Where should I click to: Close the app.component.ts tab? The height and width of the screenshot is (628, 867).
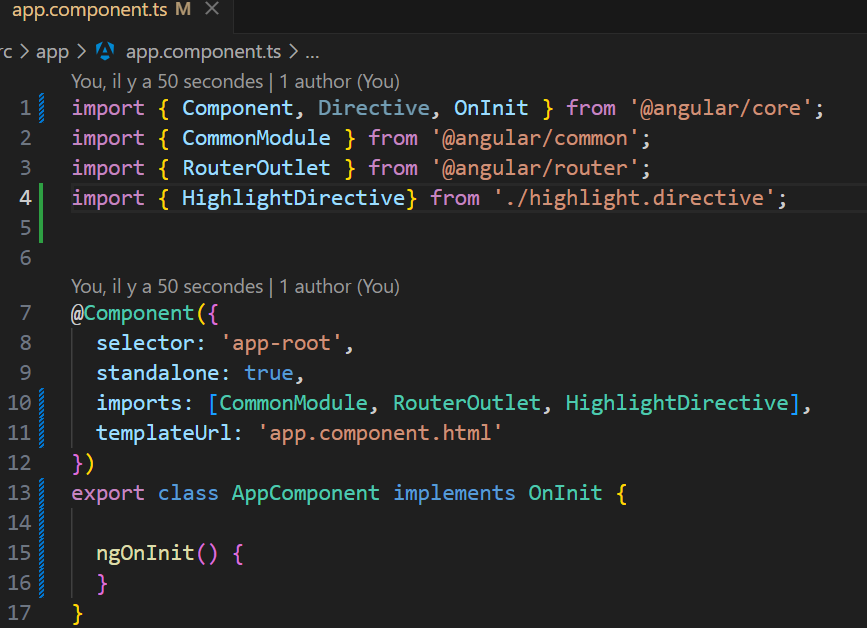click(212, 8)
